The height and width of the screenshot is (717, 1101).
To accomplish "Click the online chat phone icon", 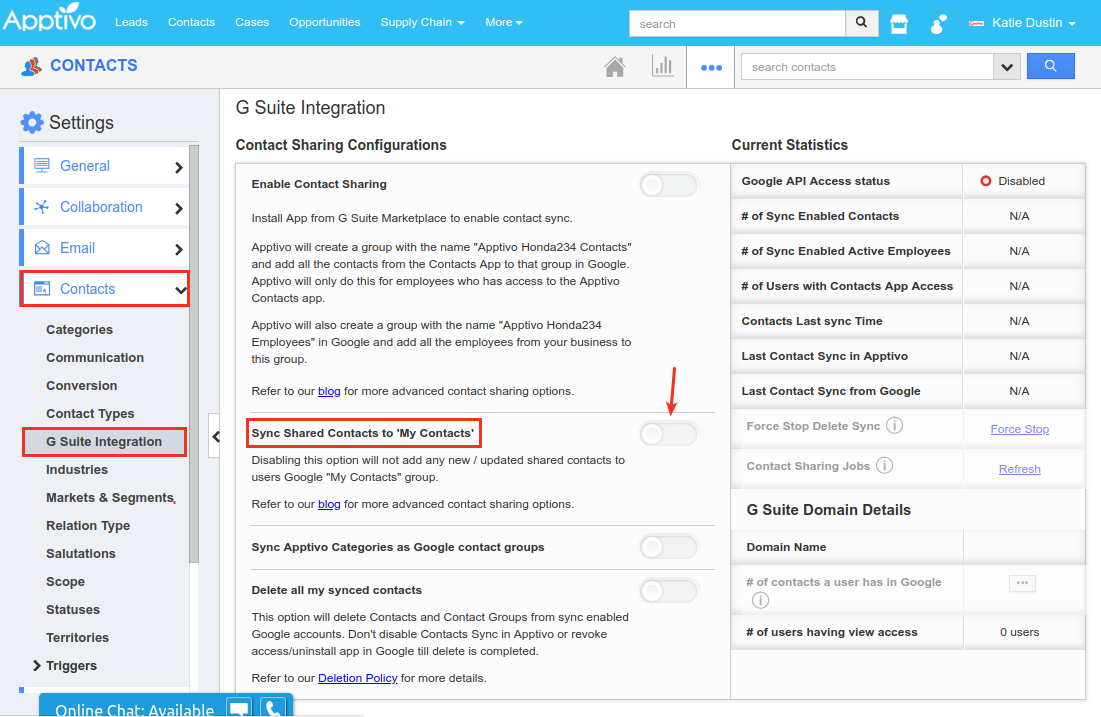I will (x=273, y=707).
